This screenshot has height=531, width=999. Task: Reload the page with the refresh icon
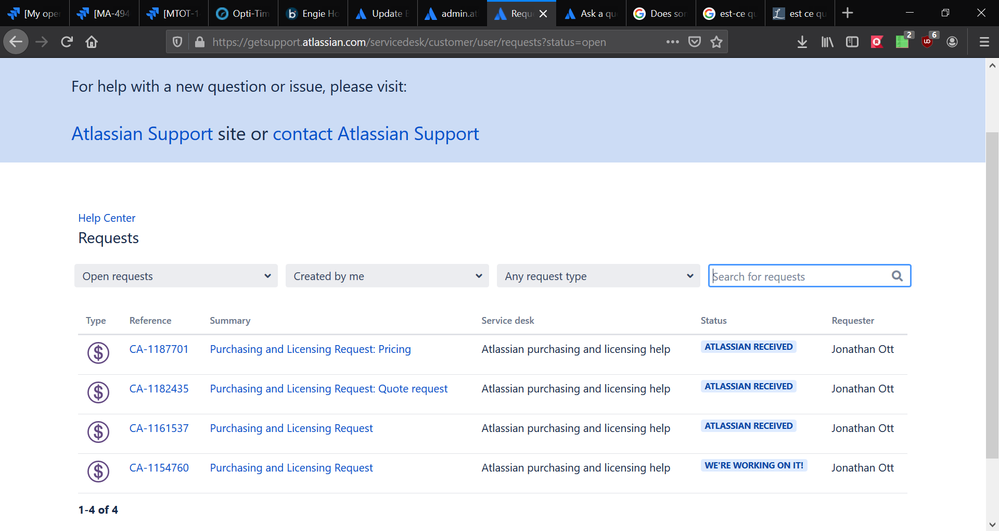coord(66,42)
